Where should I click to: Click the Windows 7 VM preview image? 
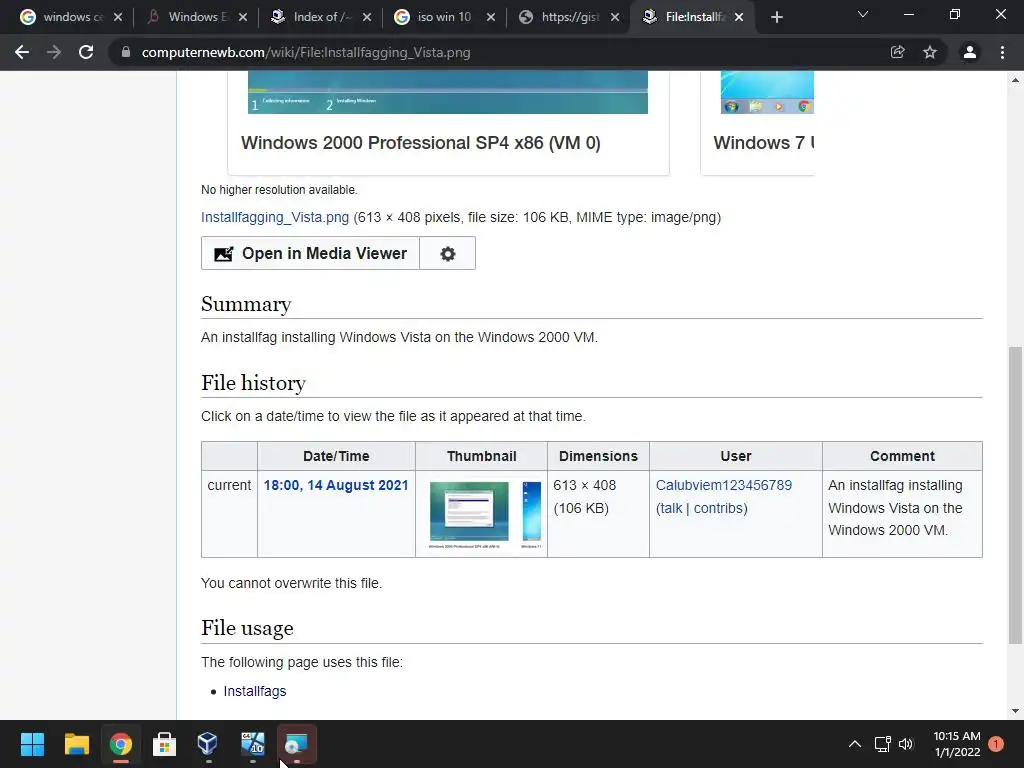coord(767,92)
